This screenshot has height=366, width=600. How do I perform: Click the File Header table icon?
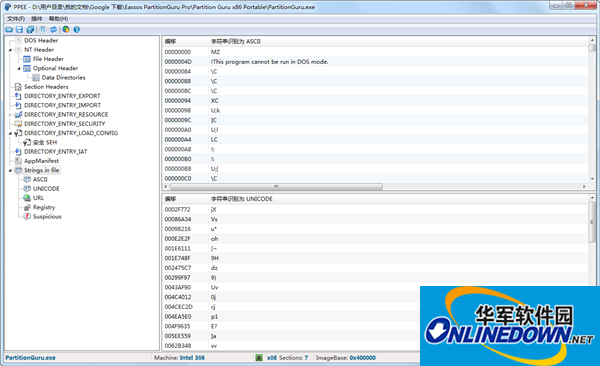[x=27, y=59]
